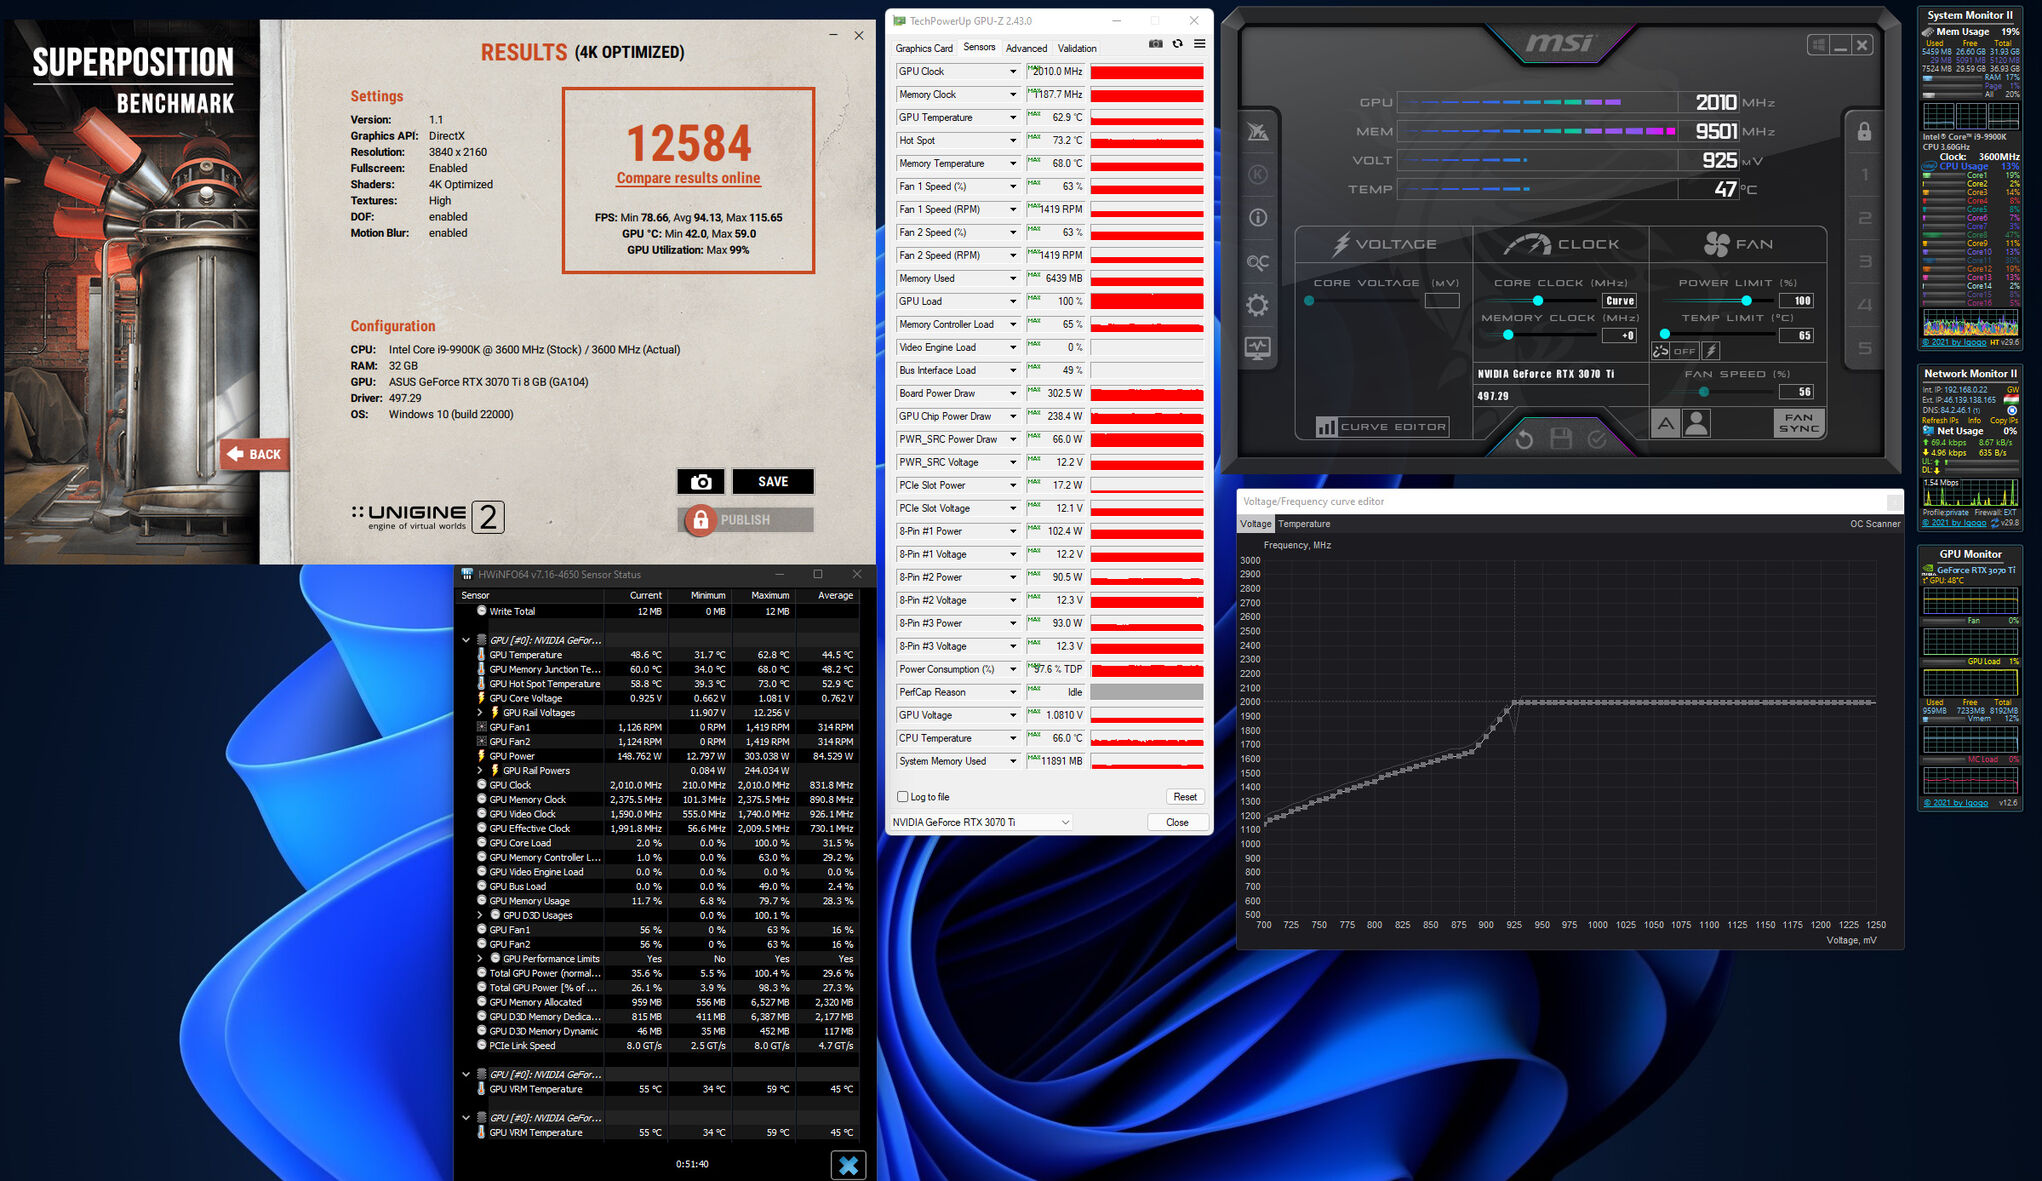Take a screenshot with the GPU-Z camera icon
Screen dimensions: 2042x1181
[x=1156, y=44]
